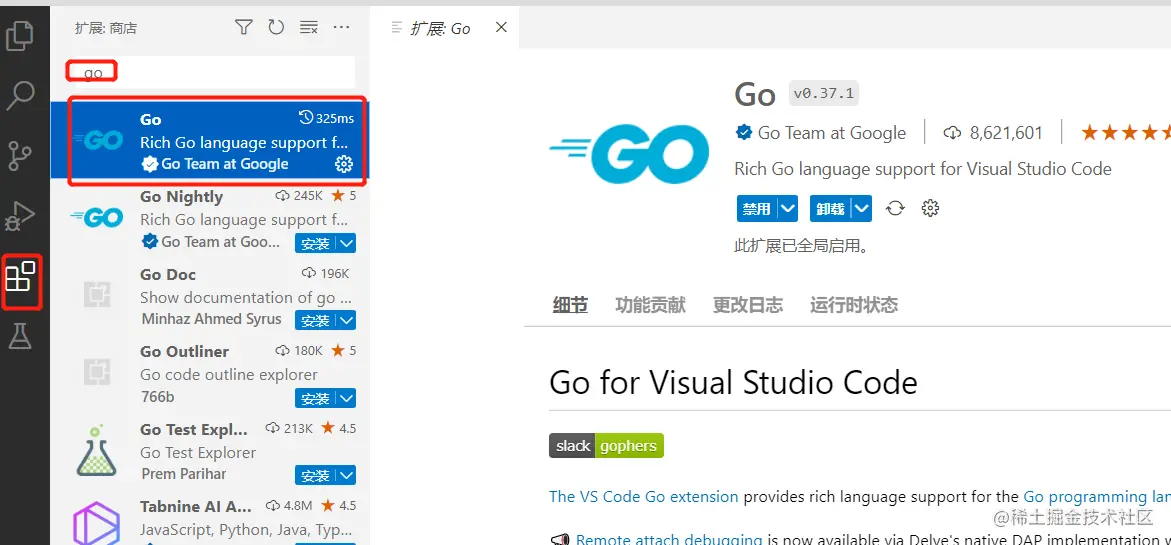Open Run and Debug view

tap(20, 216)
